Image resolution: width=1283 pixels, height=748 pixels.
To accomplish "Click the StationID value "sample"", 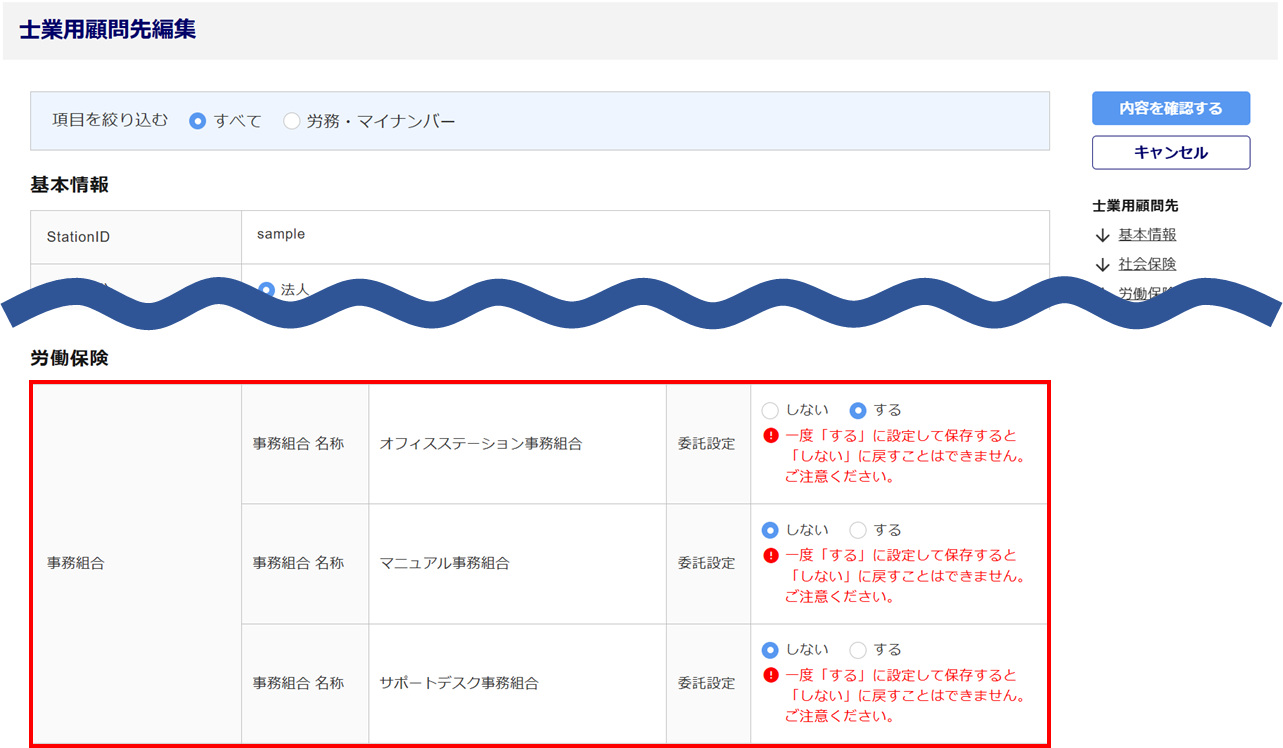I will [x=281, y=234].
